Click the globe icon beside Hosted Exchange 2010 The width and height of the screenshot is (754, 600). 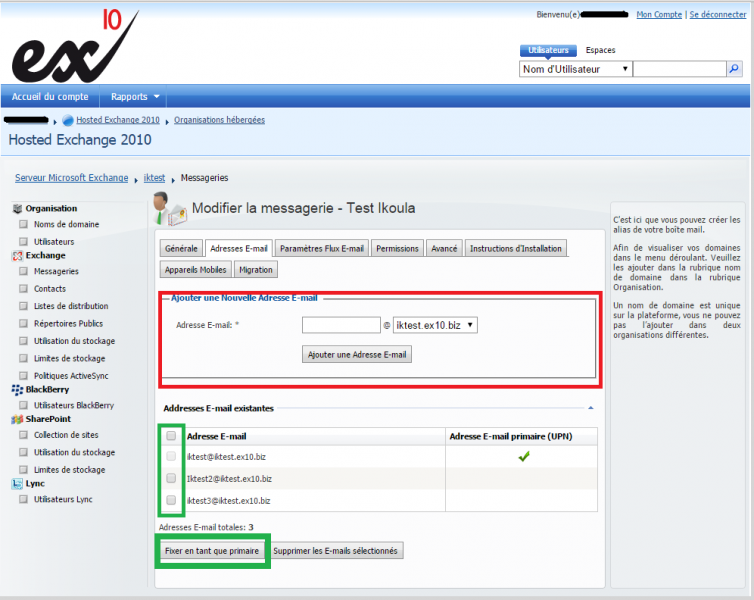(68, 120)
